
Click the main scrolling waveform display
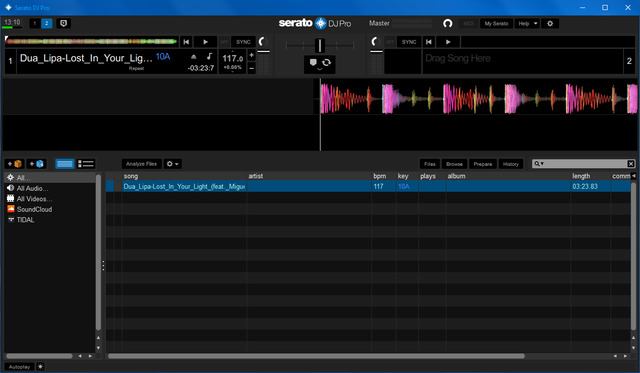click(x=320, y=114)
